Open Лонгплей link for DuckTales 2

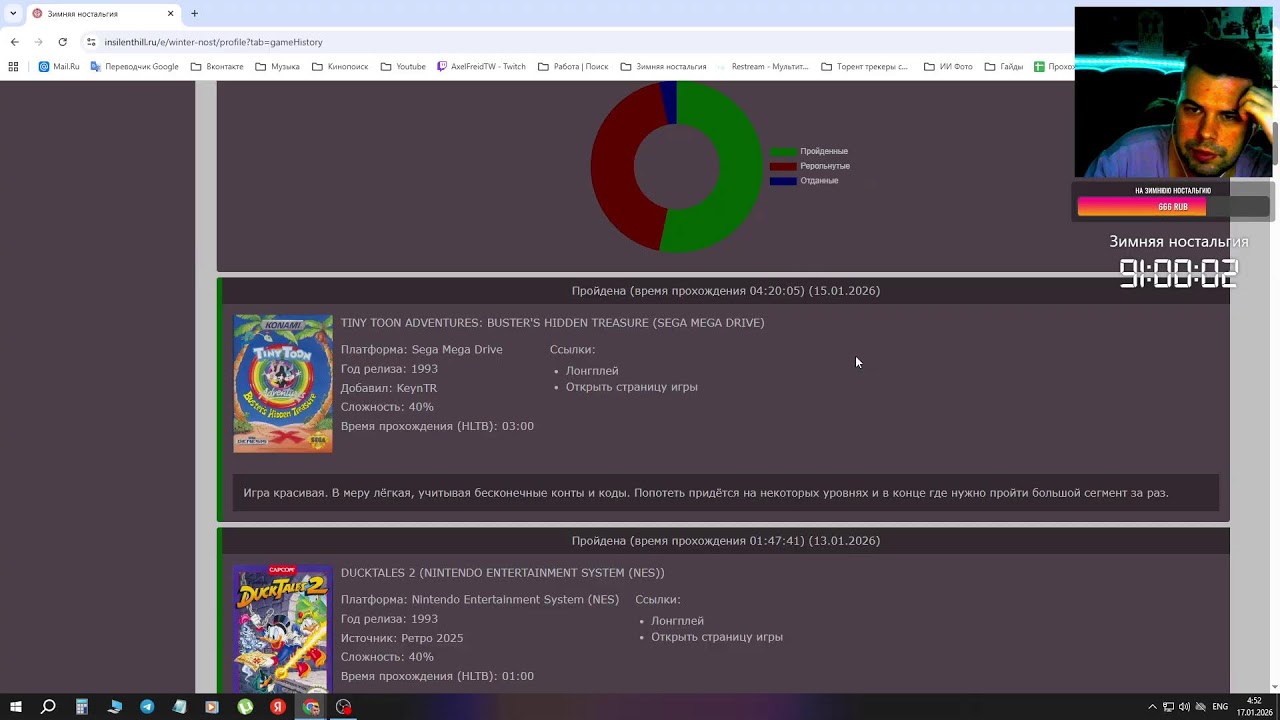click(678, 621)
